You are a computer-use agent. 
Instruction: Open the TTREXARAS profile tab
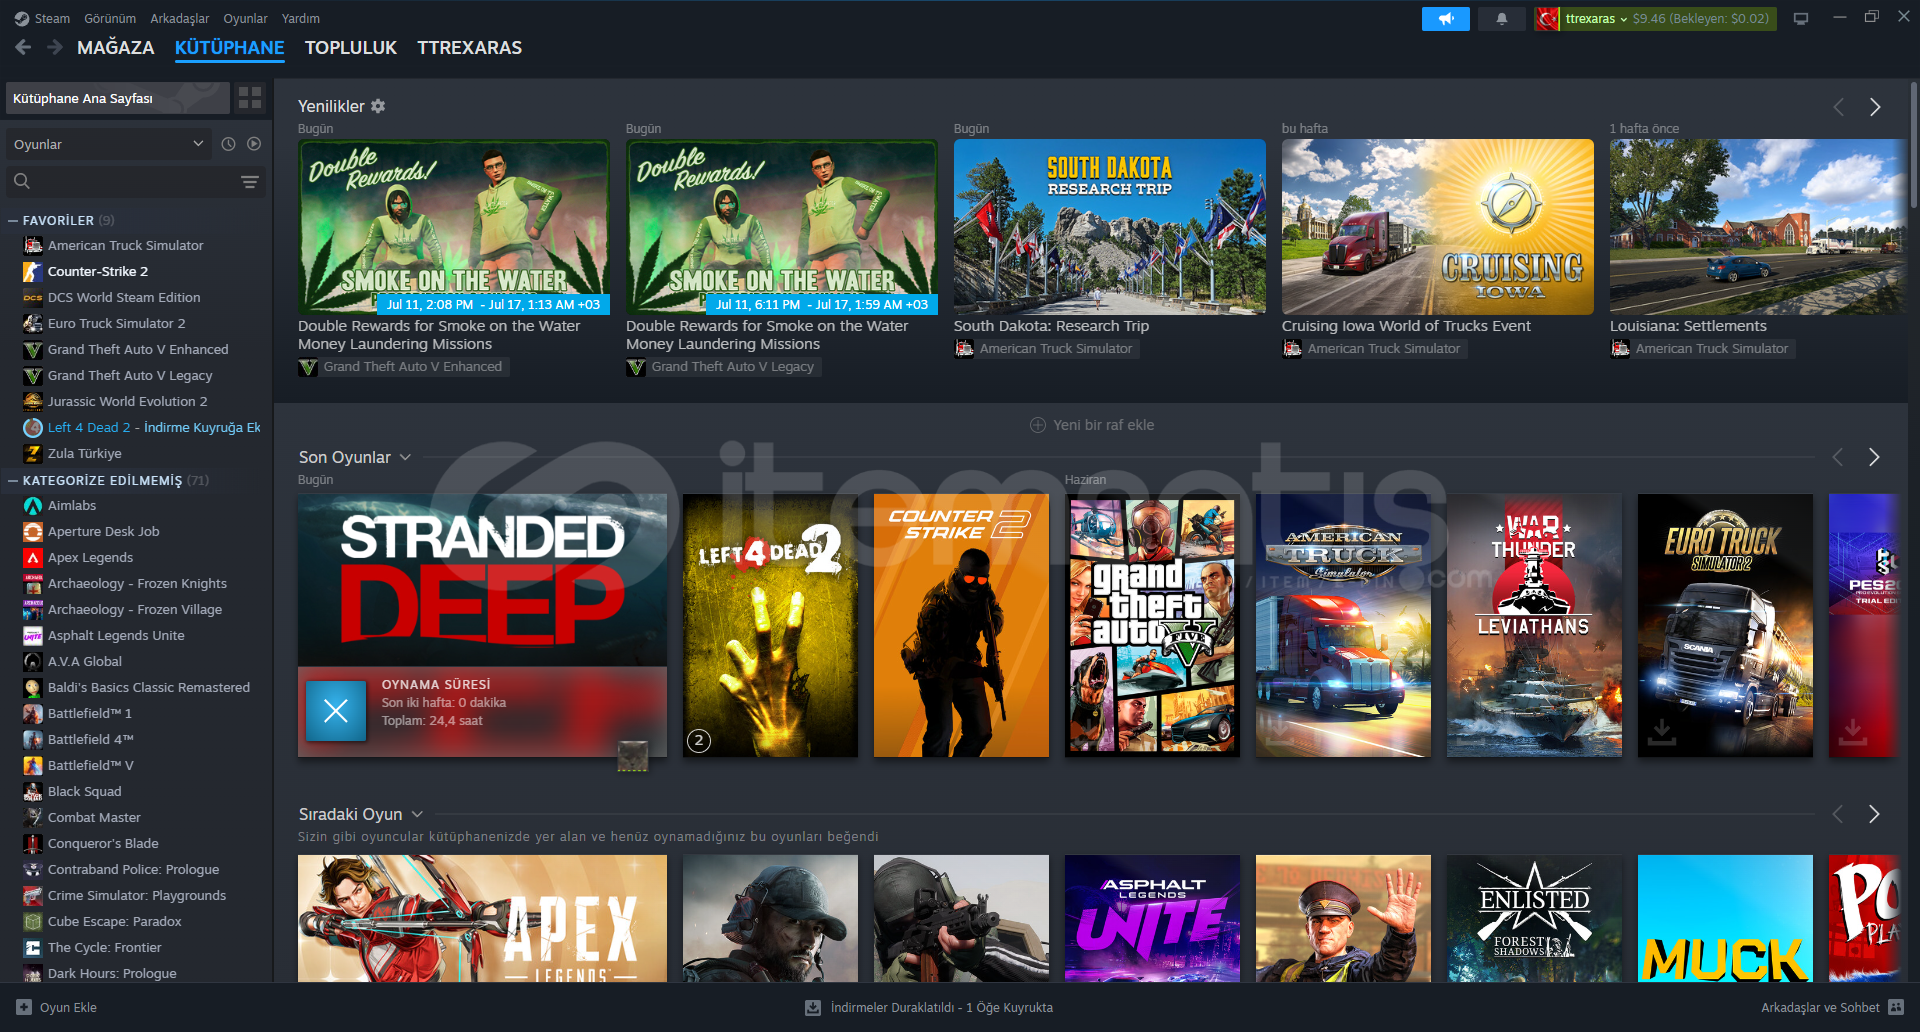click(470, 47)
